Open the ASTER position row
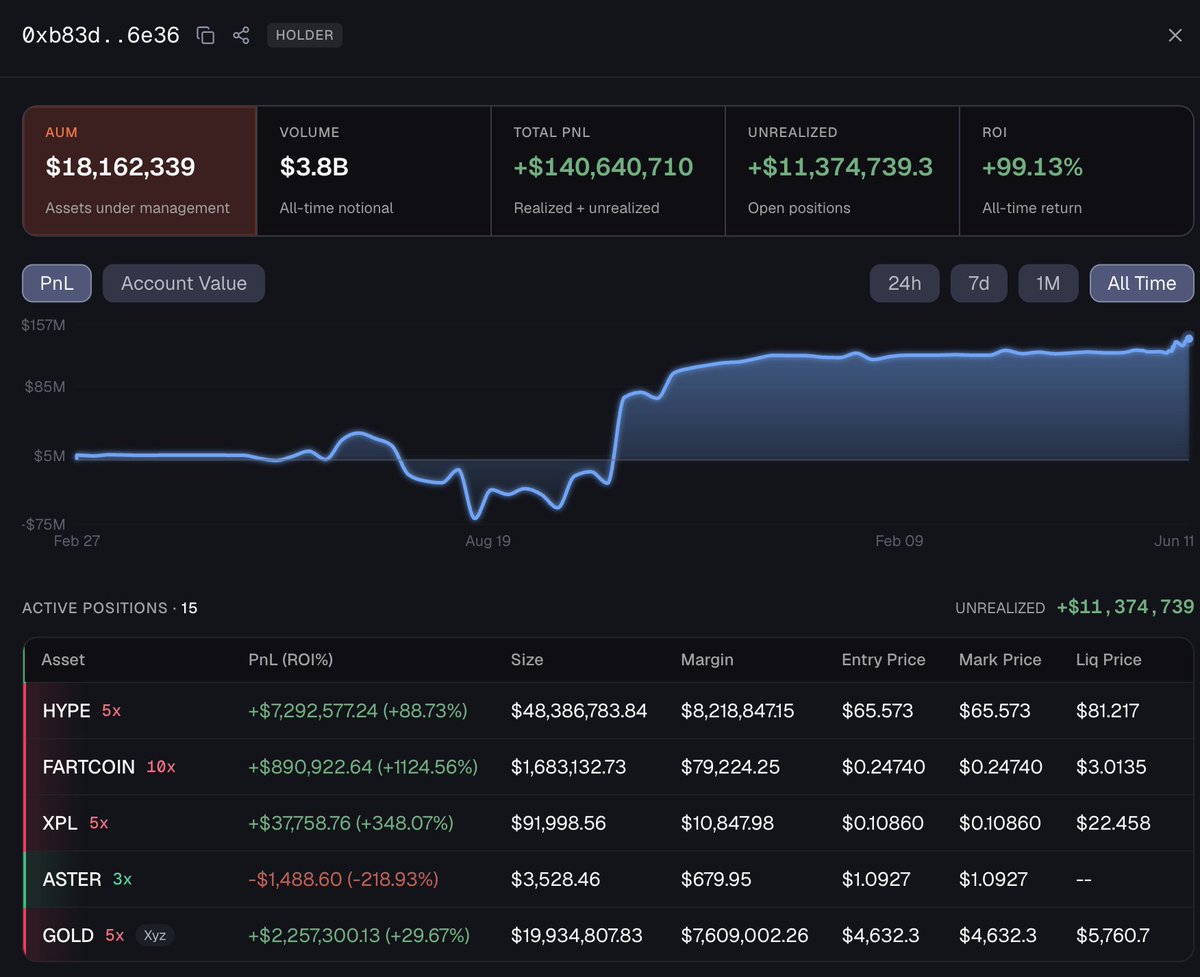The height and width of the screenshot is (977, 1200). click(x=608, y=879)
